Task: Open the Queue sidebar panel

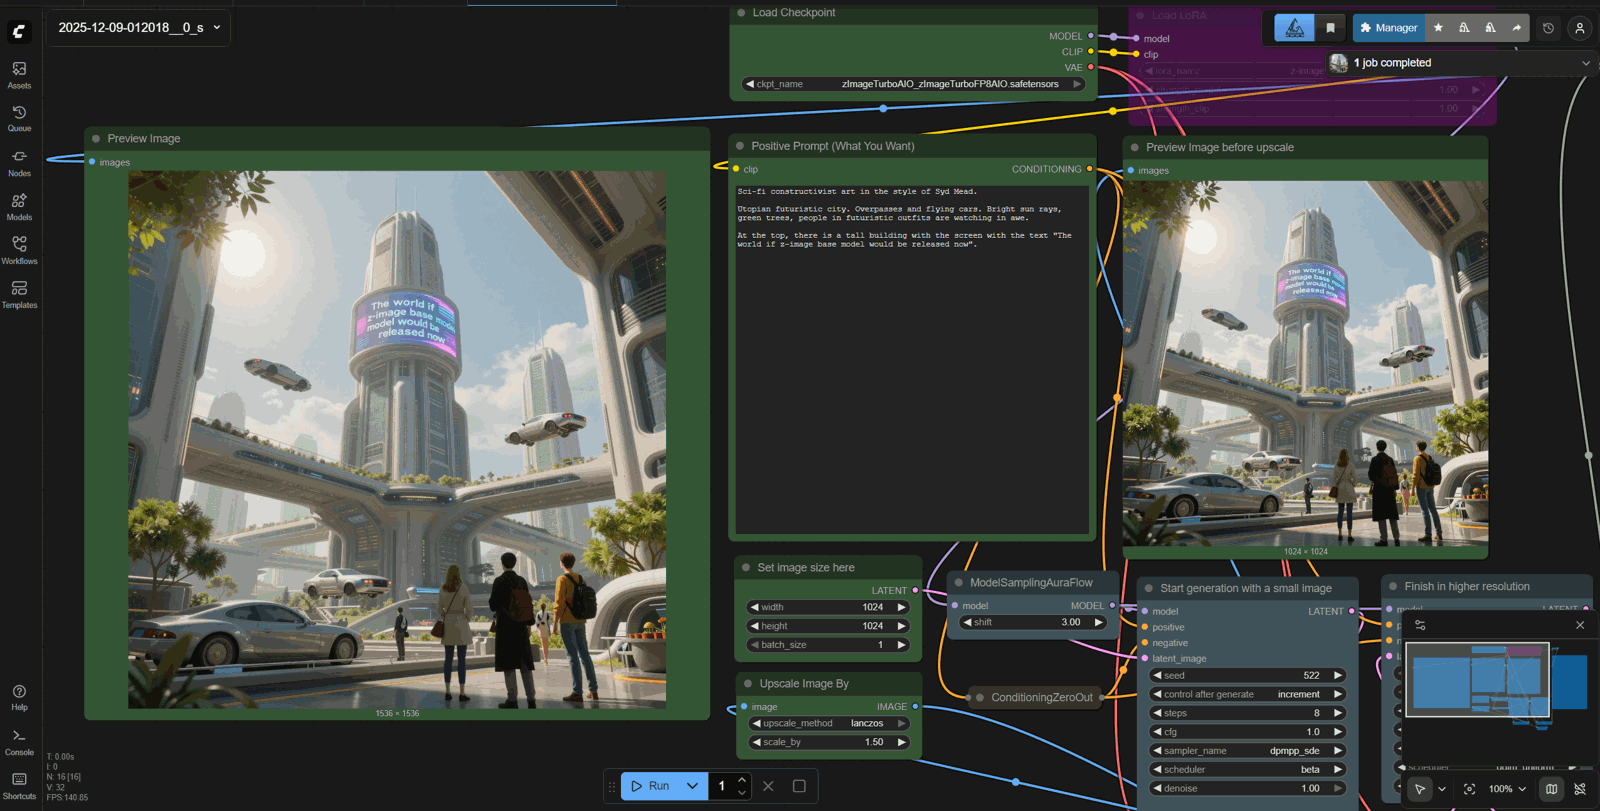Action: (19, 118)
